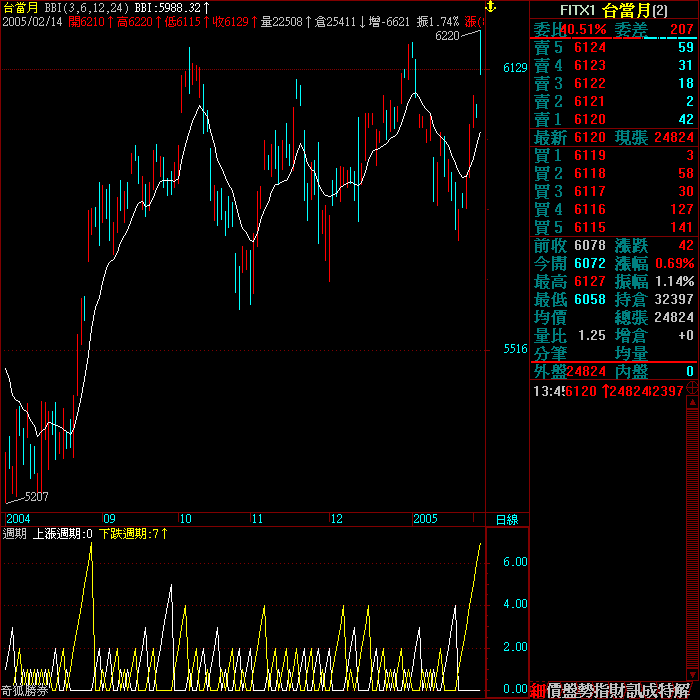
Task: Click the 日線 period selector
Action: [507, 519]
